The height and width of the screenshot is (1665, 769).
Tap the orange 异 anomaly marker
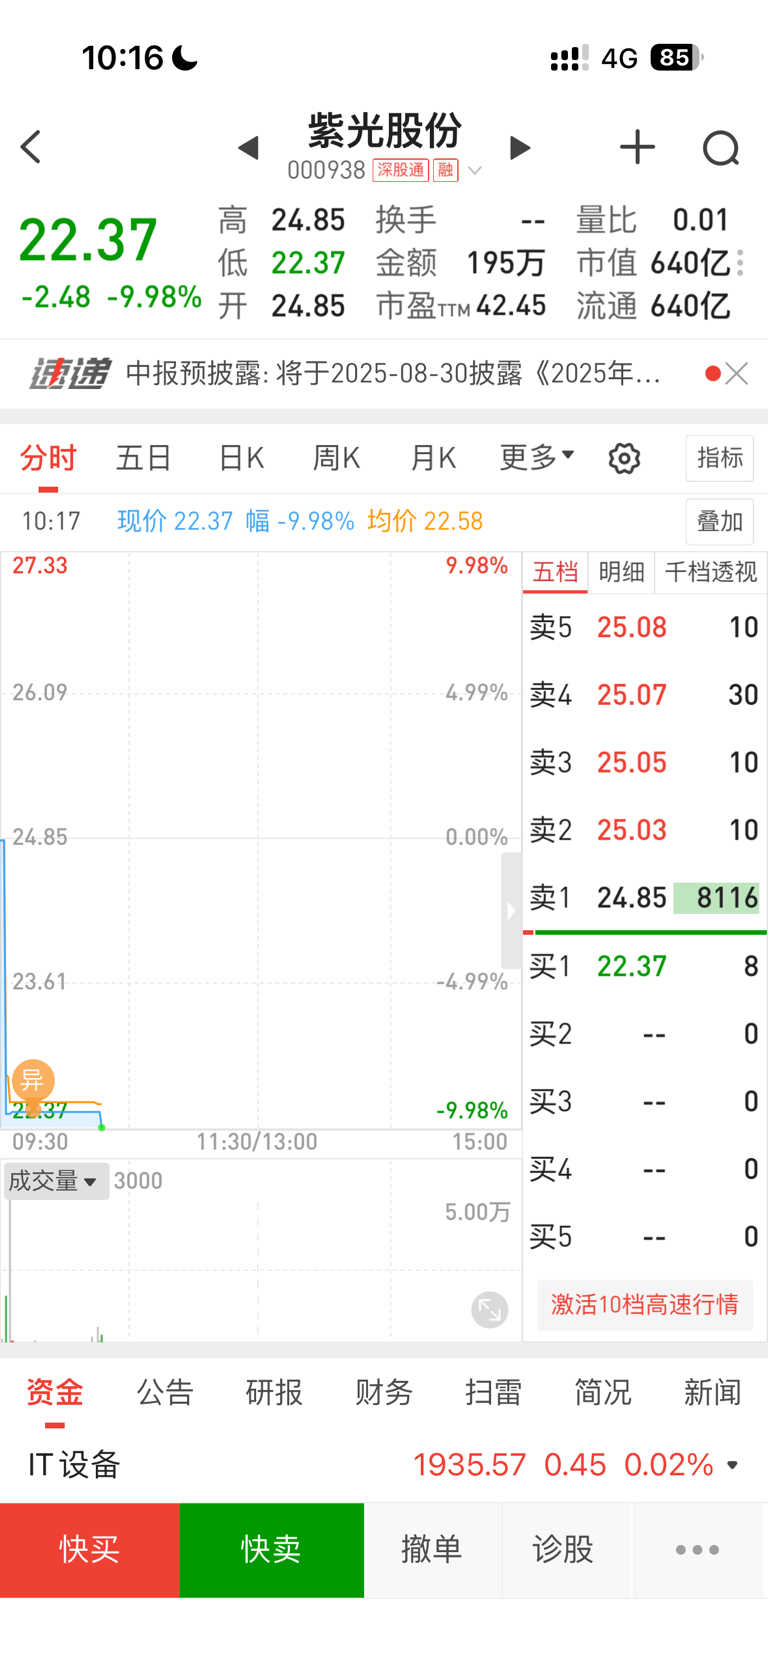click(x=33, y=1080)
